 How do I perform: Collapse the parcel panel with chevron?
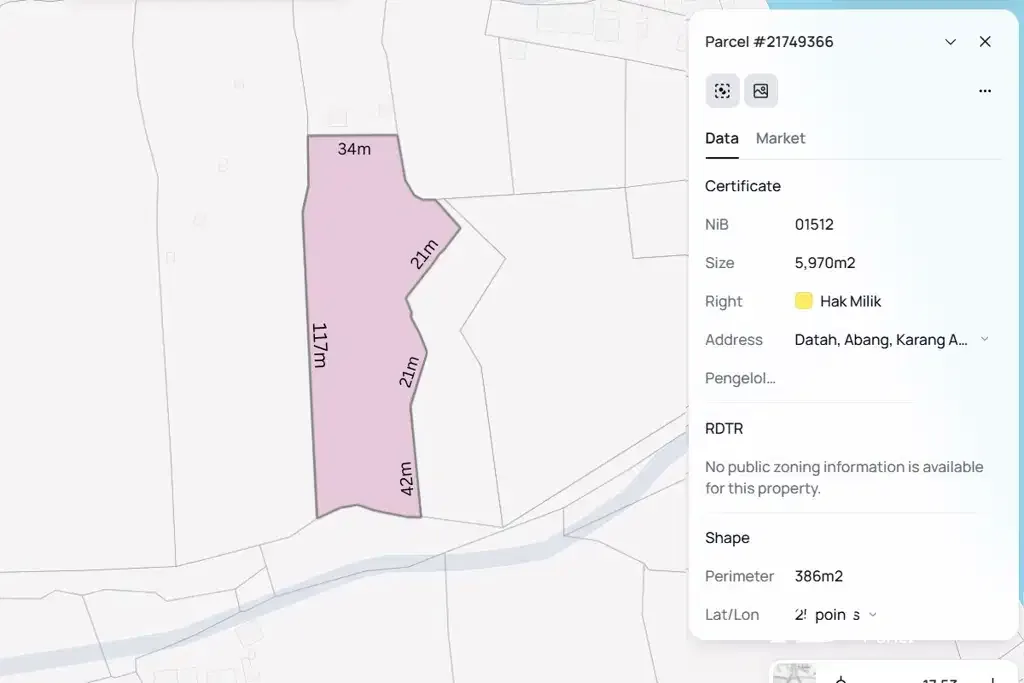[950, 42]
